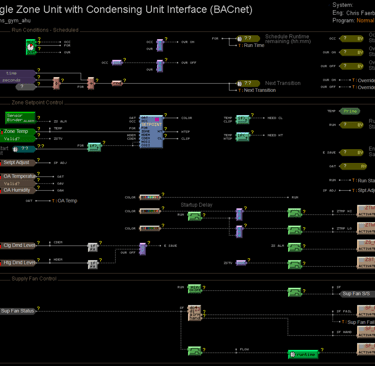Select the blue SETPOINT microblock
Image resolution: width=375 pixels, height=366 pixels.
coord(151,132)
